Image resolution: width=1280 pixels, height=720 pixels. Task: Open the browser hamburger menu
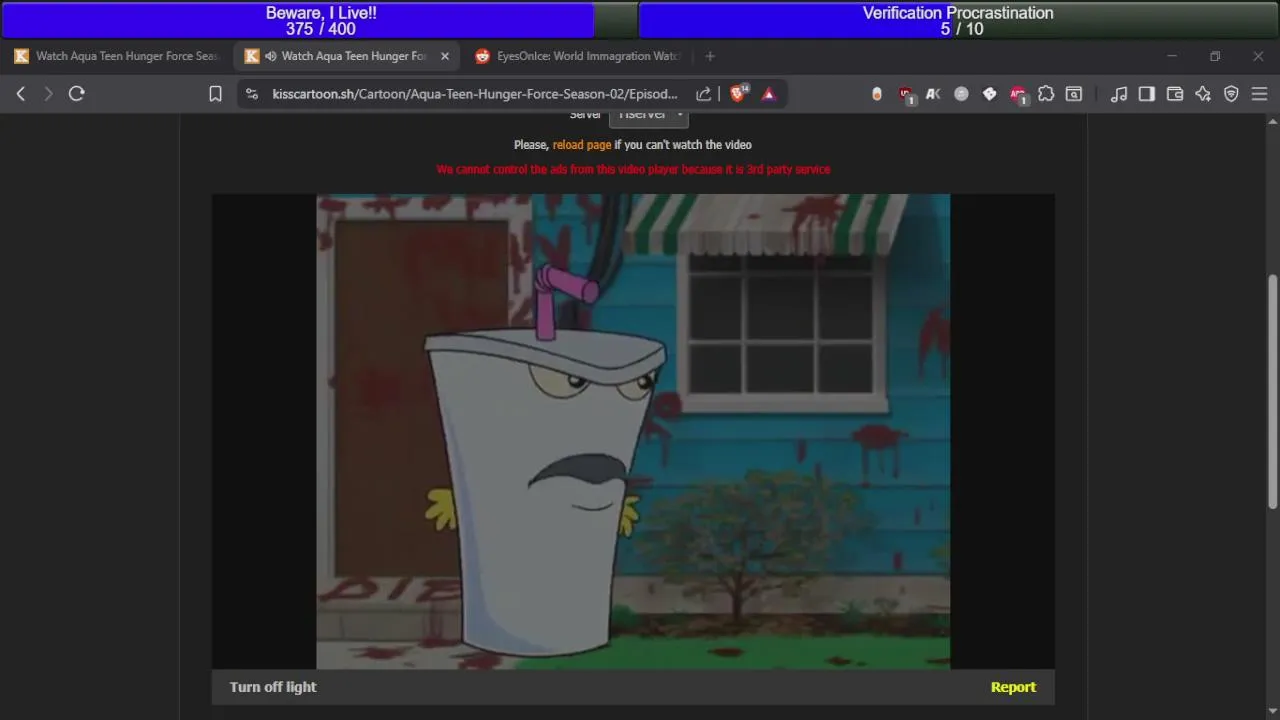(1259, 94)
